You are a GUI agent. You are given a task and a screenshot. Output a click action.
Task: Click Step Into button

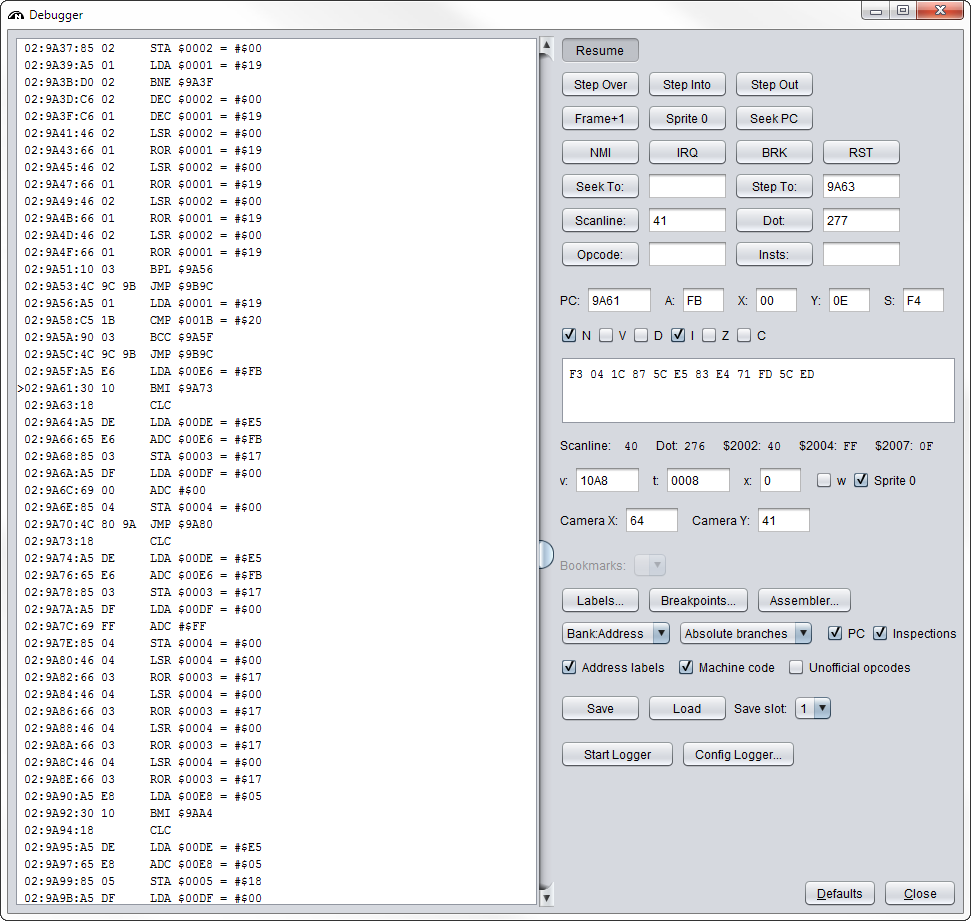687,85
